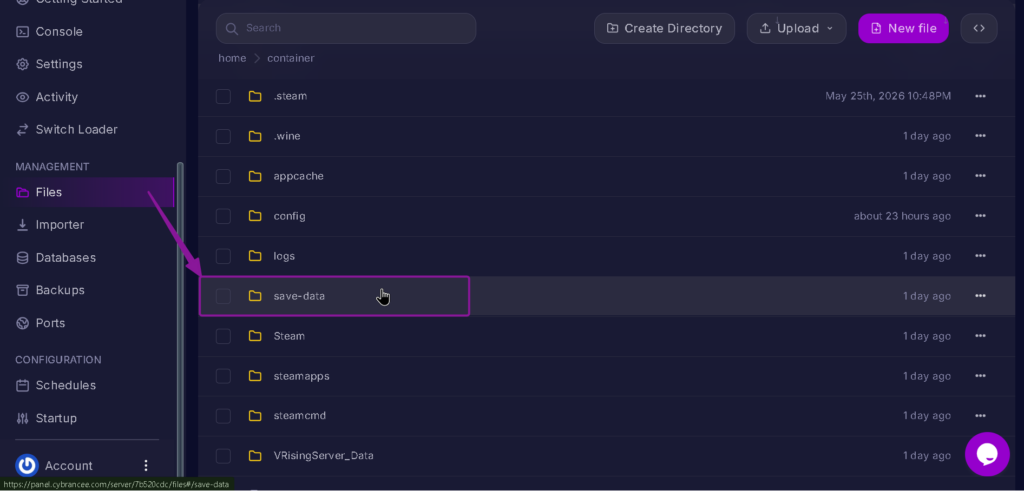Open the config folder name
Screen dimensions: 1024x491
click(x=289, y=216)
